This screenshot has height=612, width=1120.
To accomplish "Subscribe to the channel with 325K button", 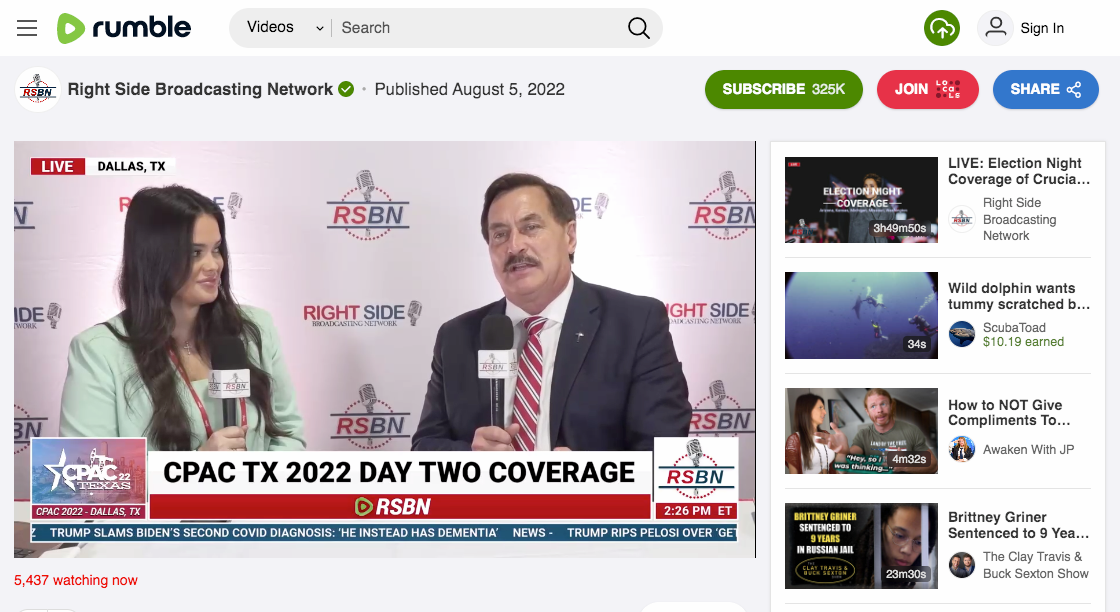I will click(784, 89).
